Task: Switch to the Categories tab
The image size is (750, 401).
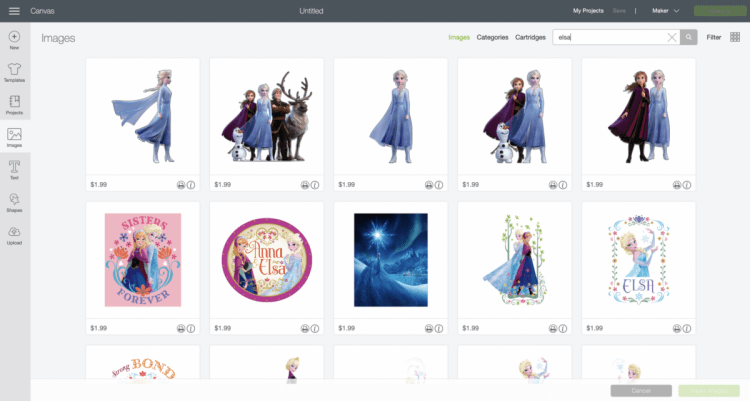Action: pyautogui.click(x=492, y=37)
